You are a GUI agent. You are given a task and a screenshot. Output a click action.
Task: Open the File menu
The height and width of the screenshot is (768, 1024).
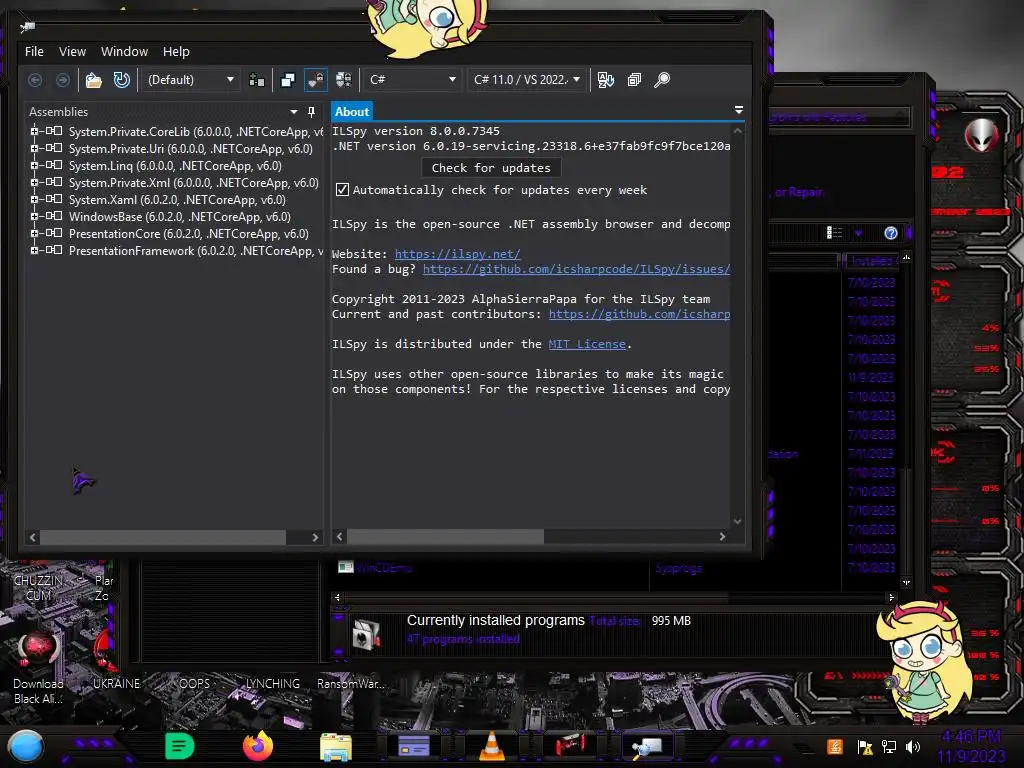tap(34, 52)
